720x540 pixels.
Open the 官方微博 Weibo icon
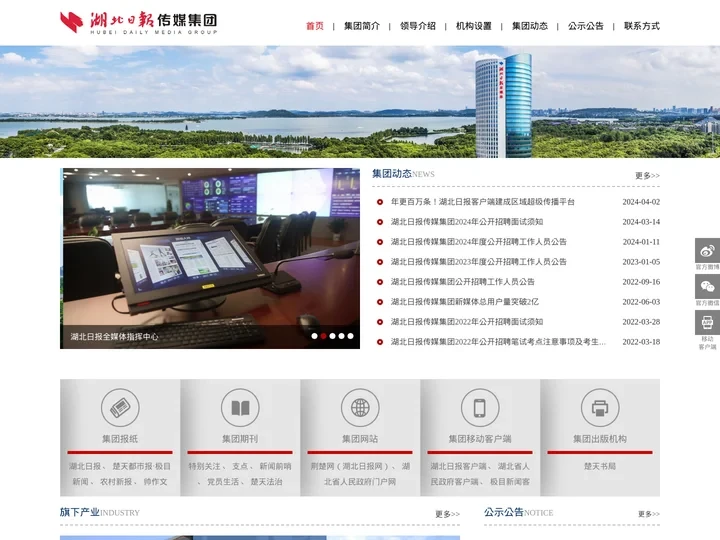tap(707, 251)
